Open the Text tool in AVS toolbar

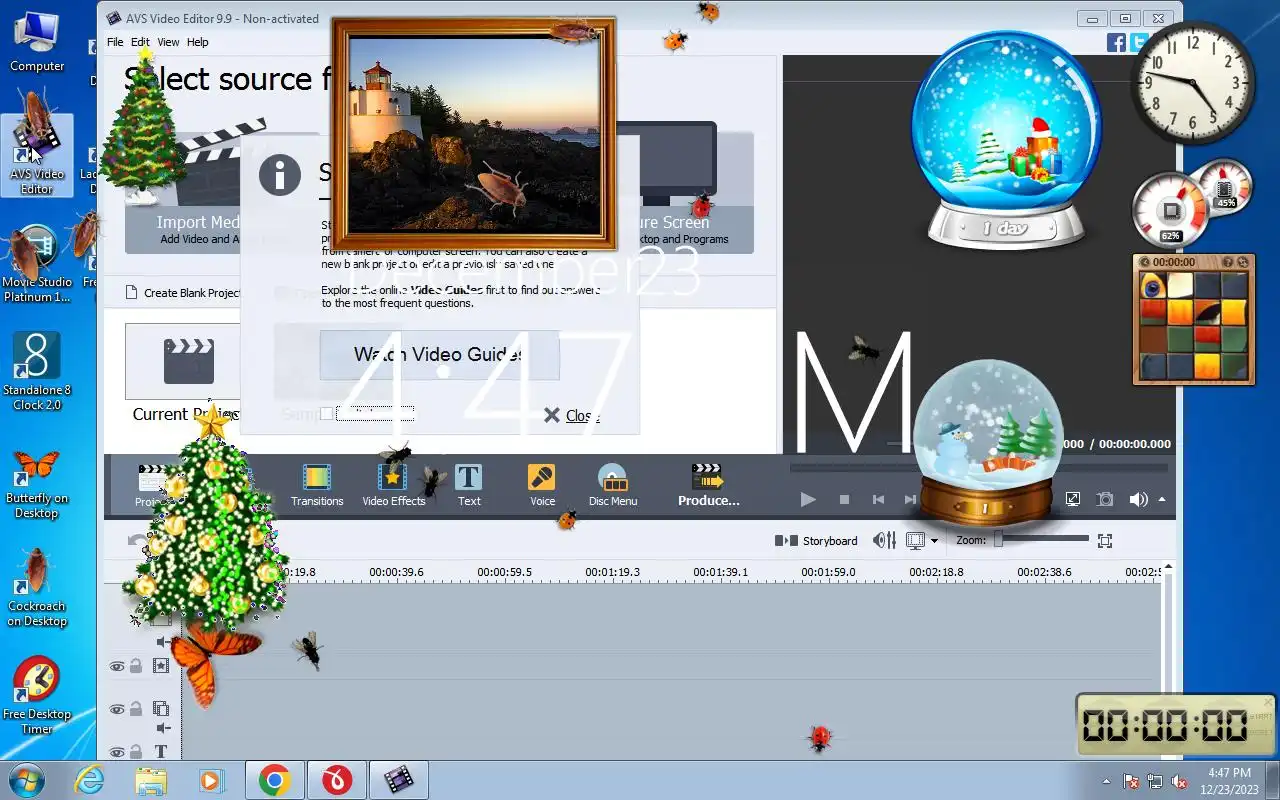(x=469, y=485)
